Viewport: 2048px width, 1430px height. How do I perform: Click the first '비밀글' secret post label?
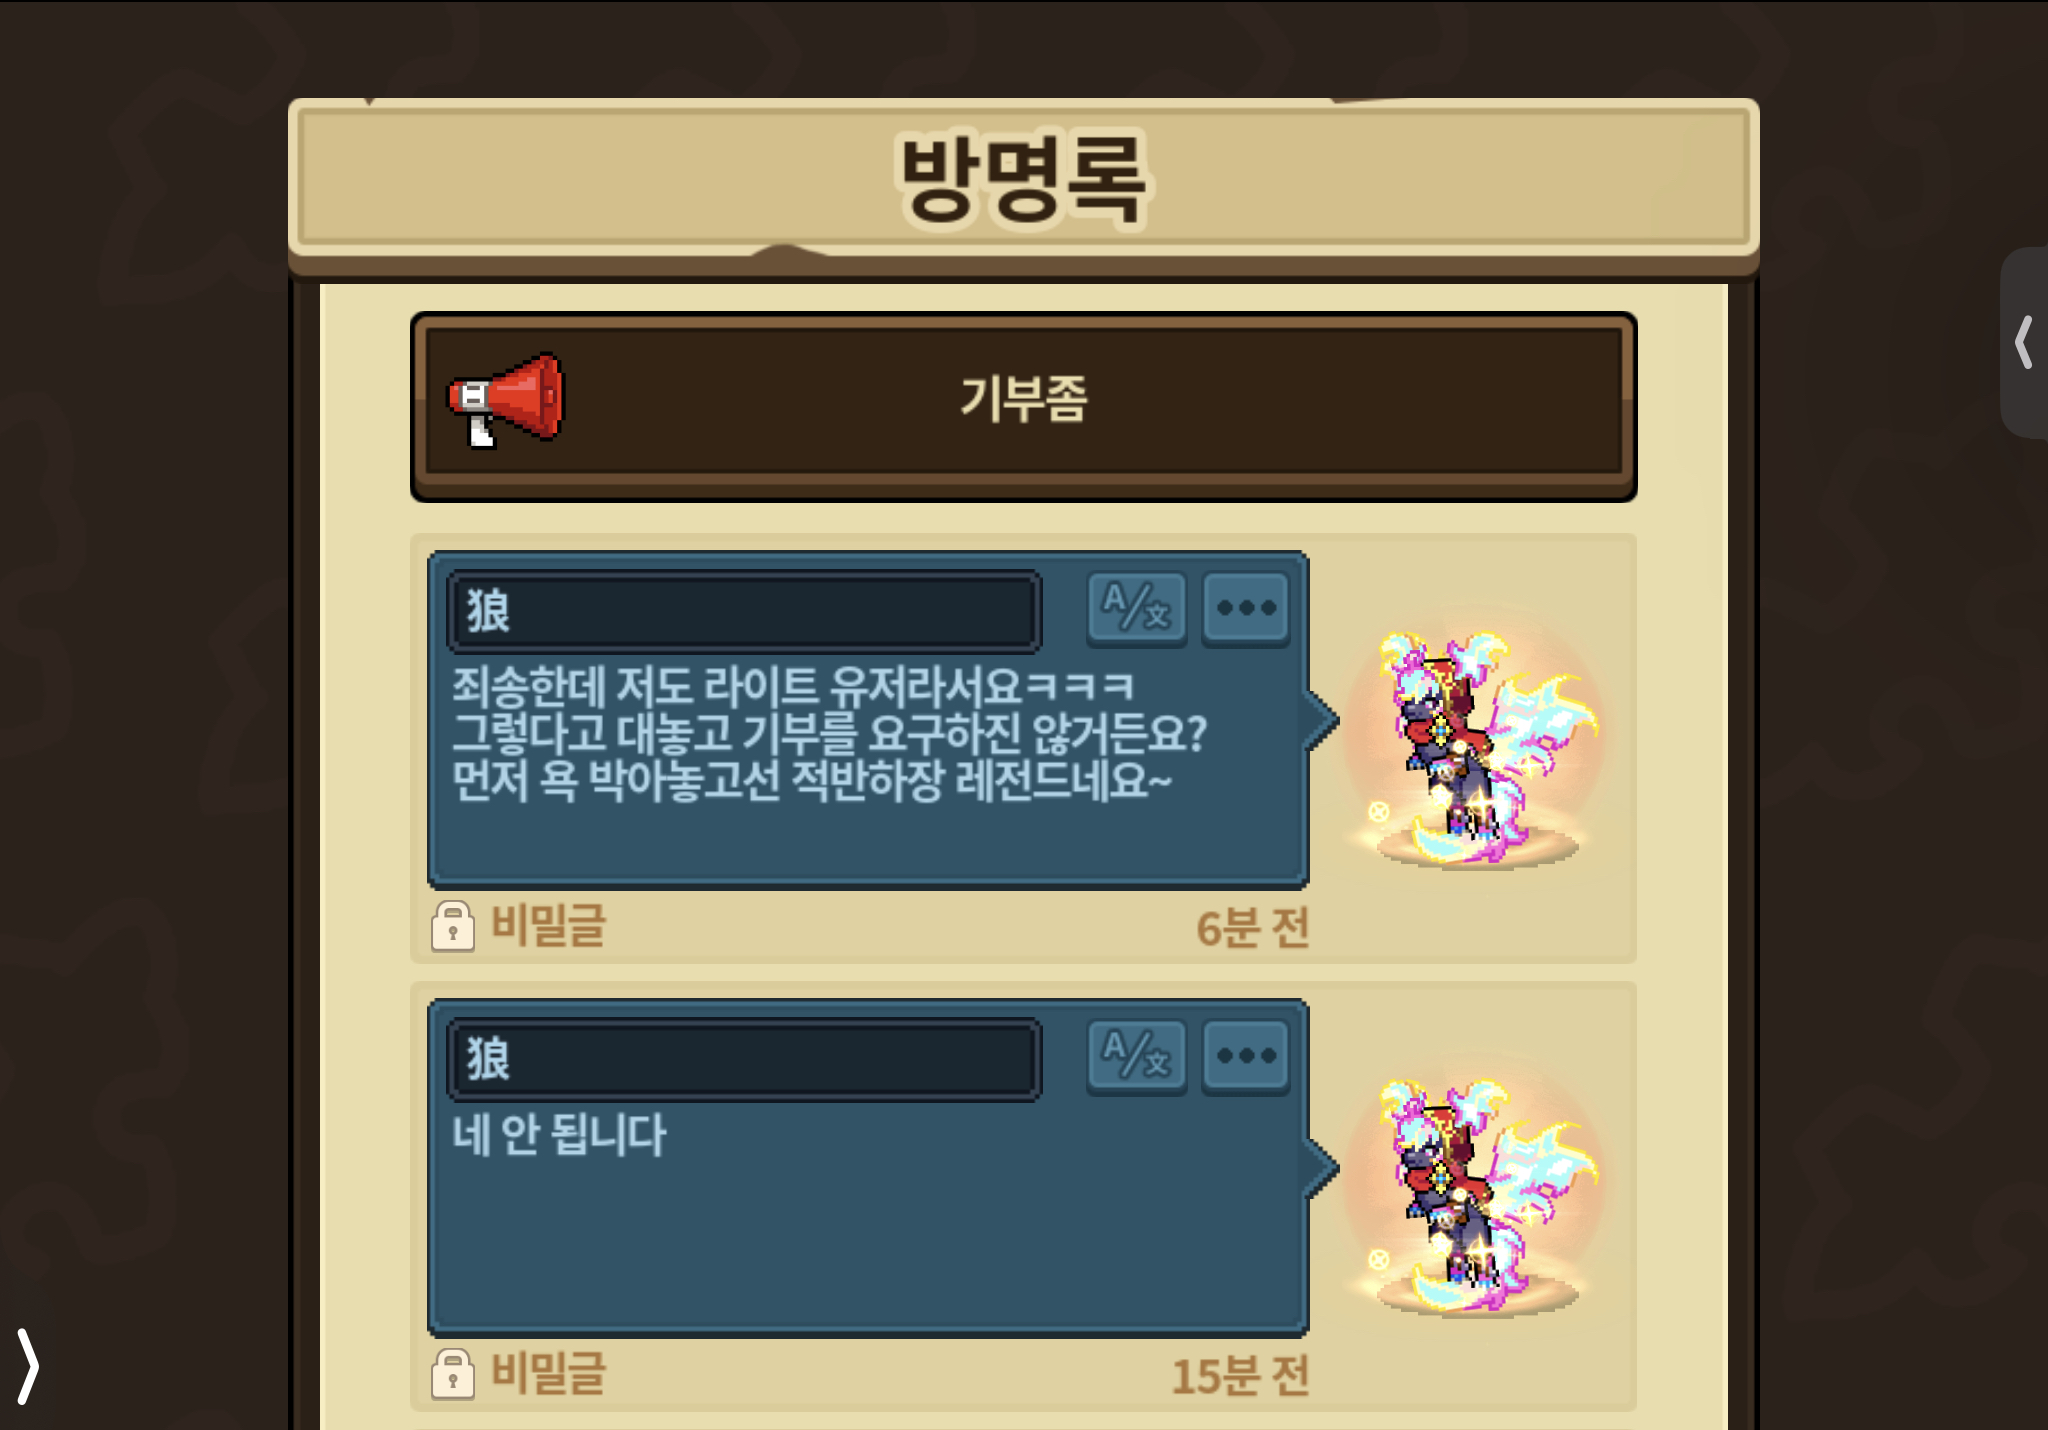pyautogui.click(x=548, y=926)
